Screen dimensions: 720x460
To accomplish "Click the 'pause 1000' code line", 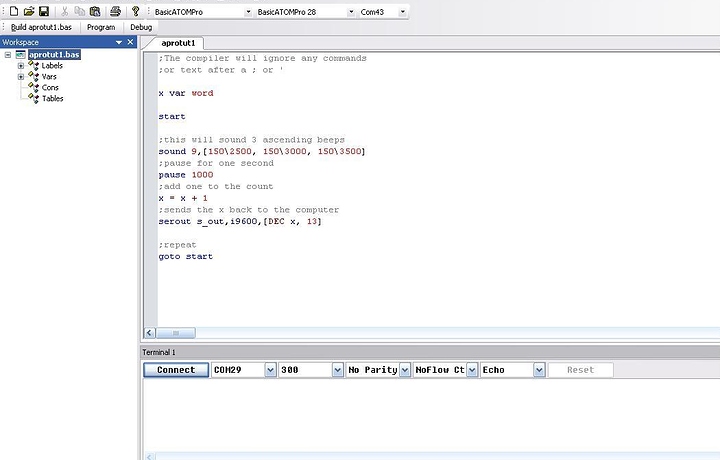I will 186,175.
